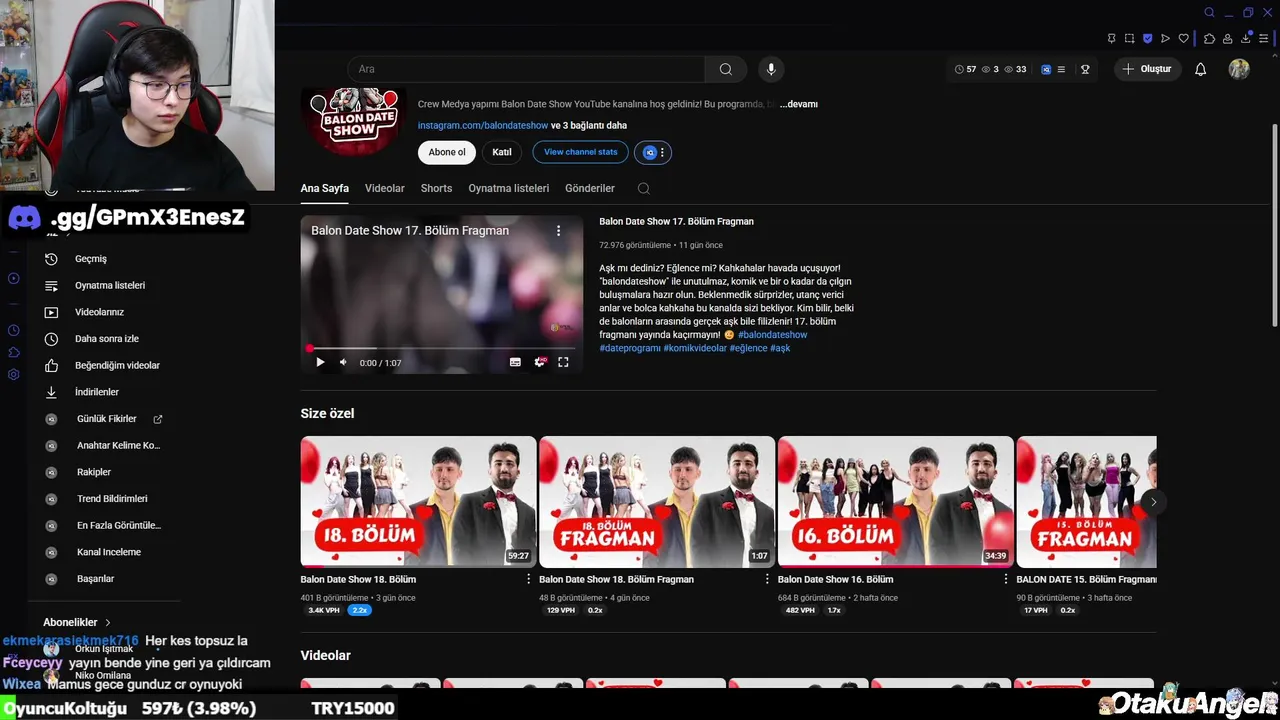Click the browser tab search icon at top
Screen dimensions: 1280x720
[1209, 12]
